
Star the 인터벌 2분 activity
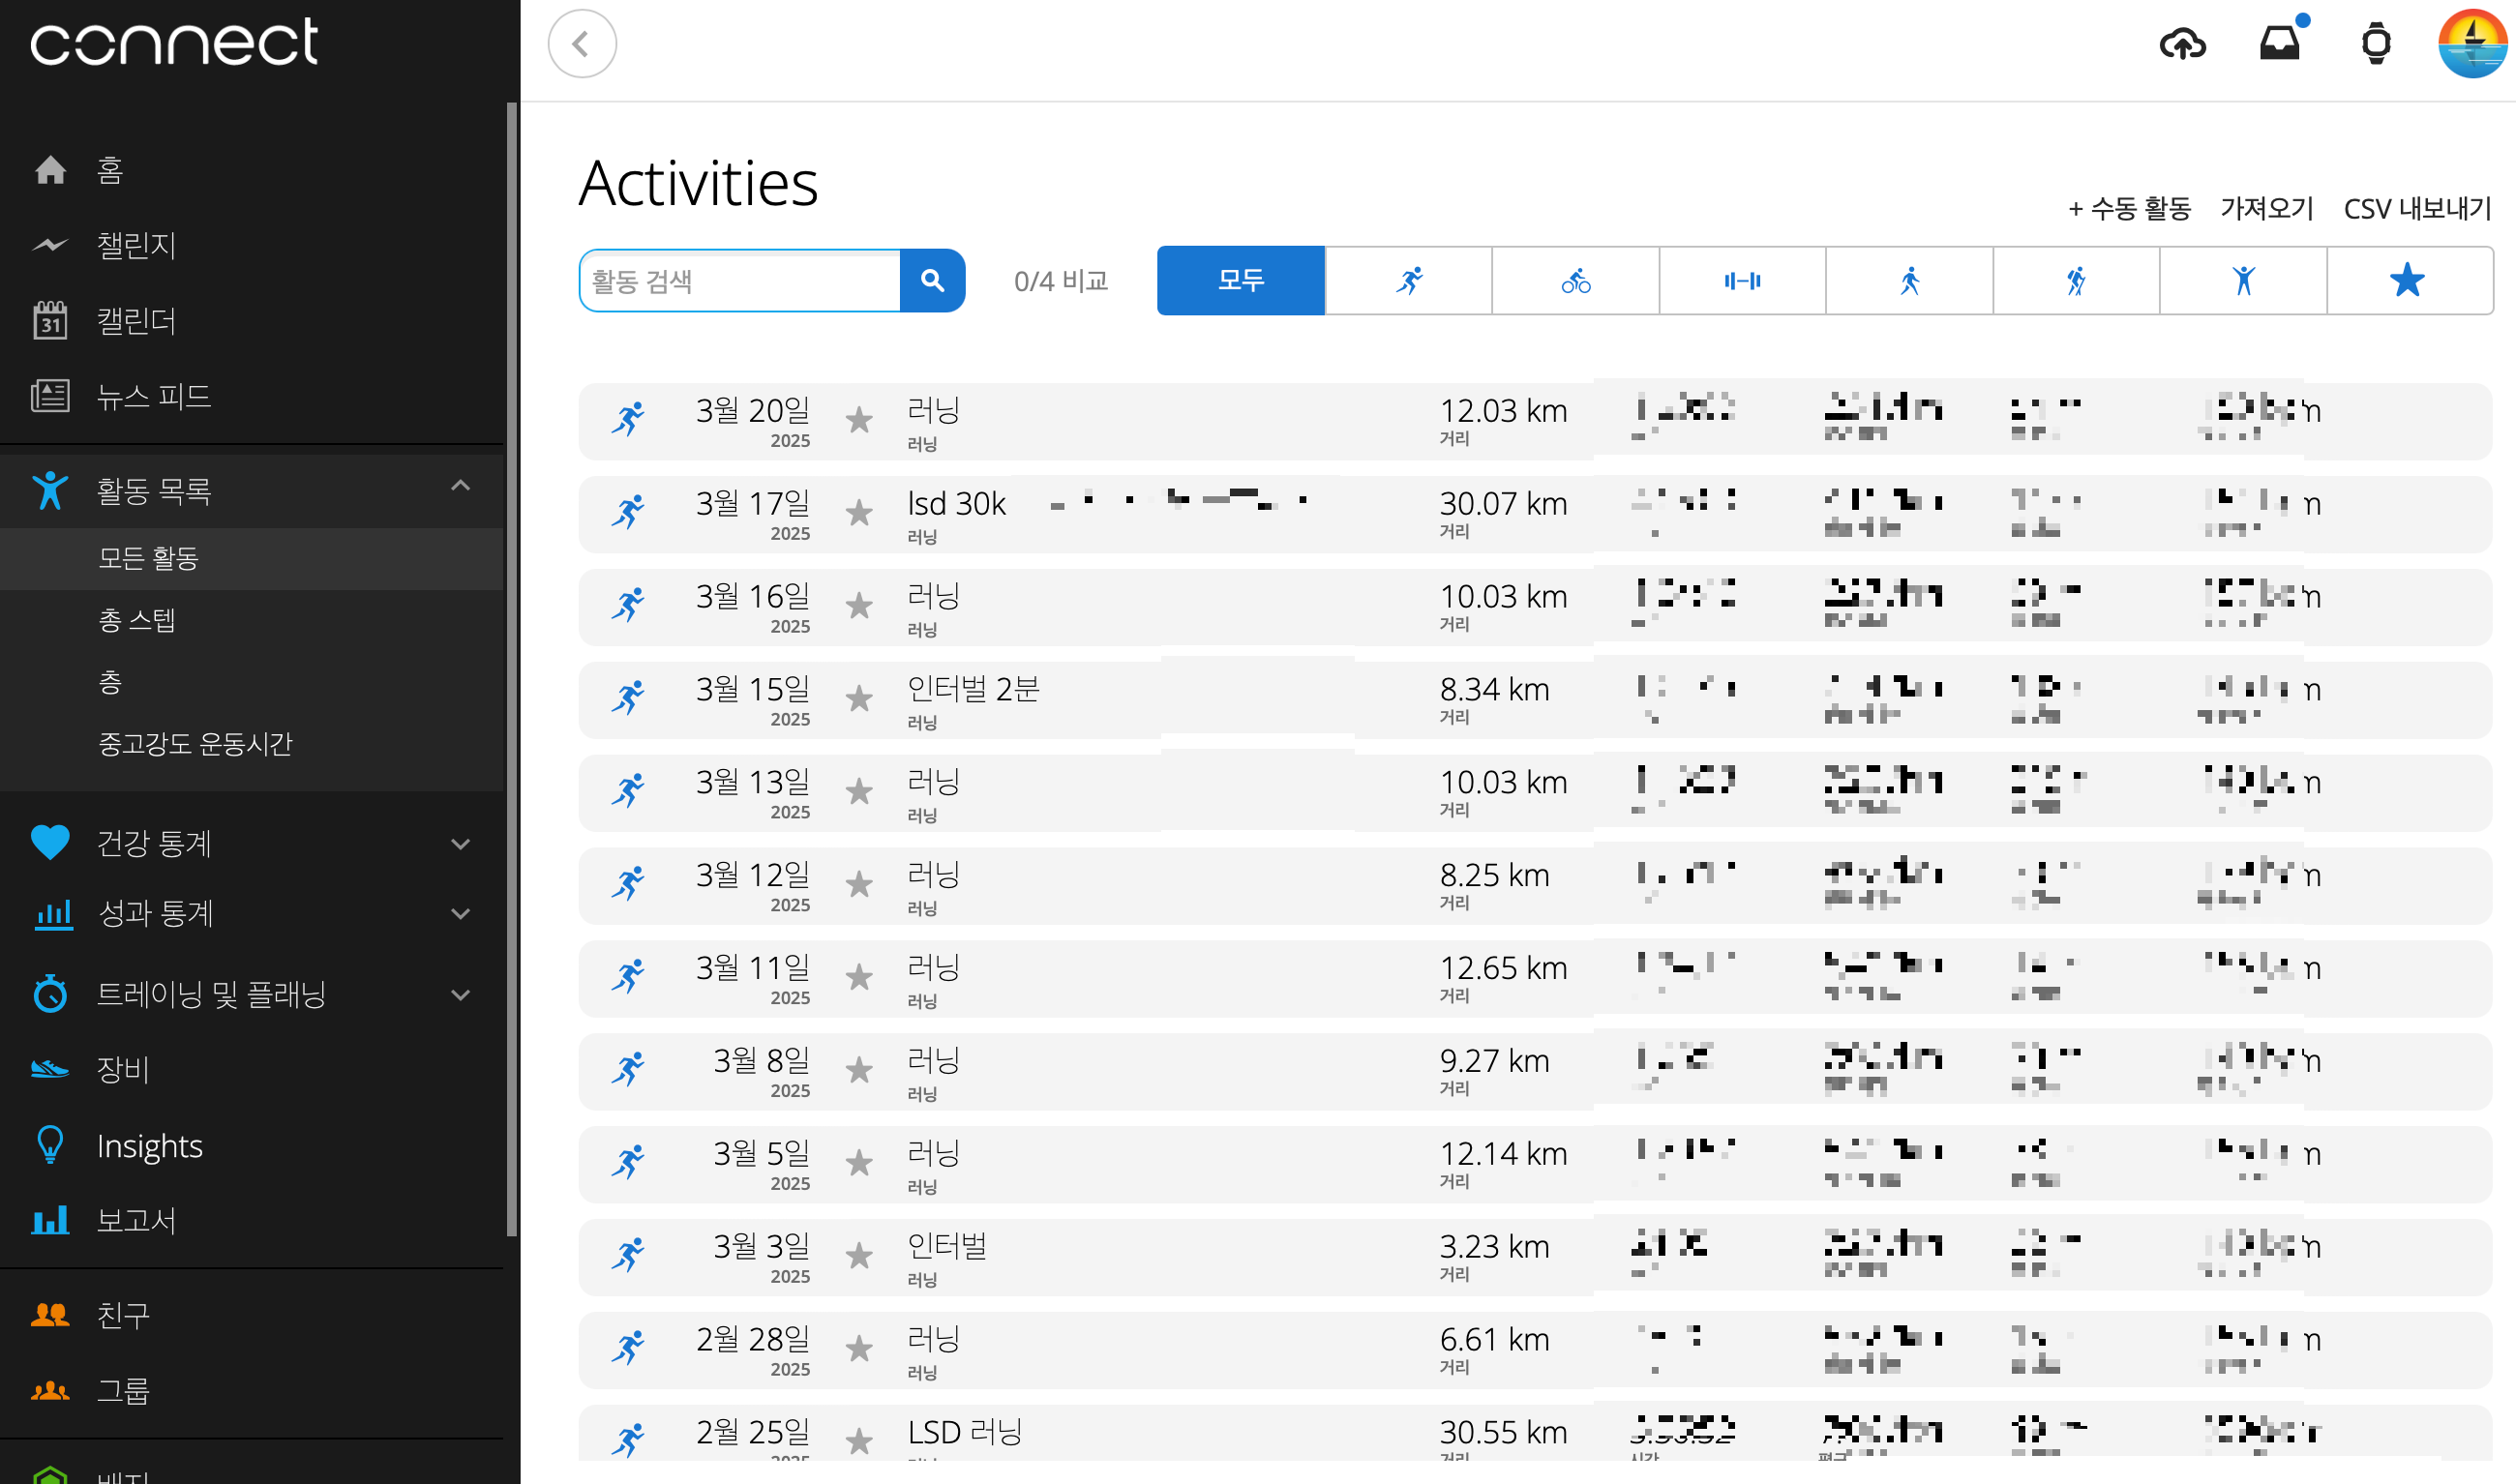pyautogui.click(x=859, y=699)
